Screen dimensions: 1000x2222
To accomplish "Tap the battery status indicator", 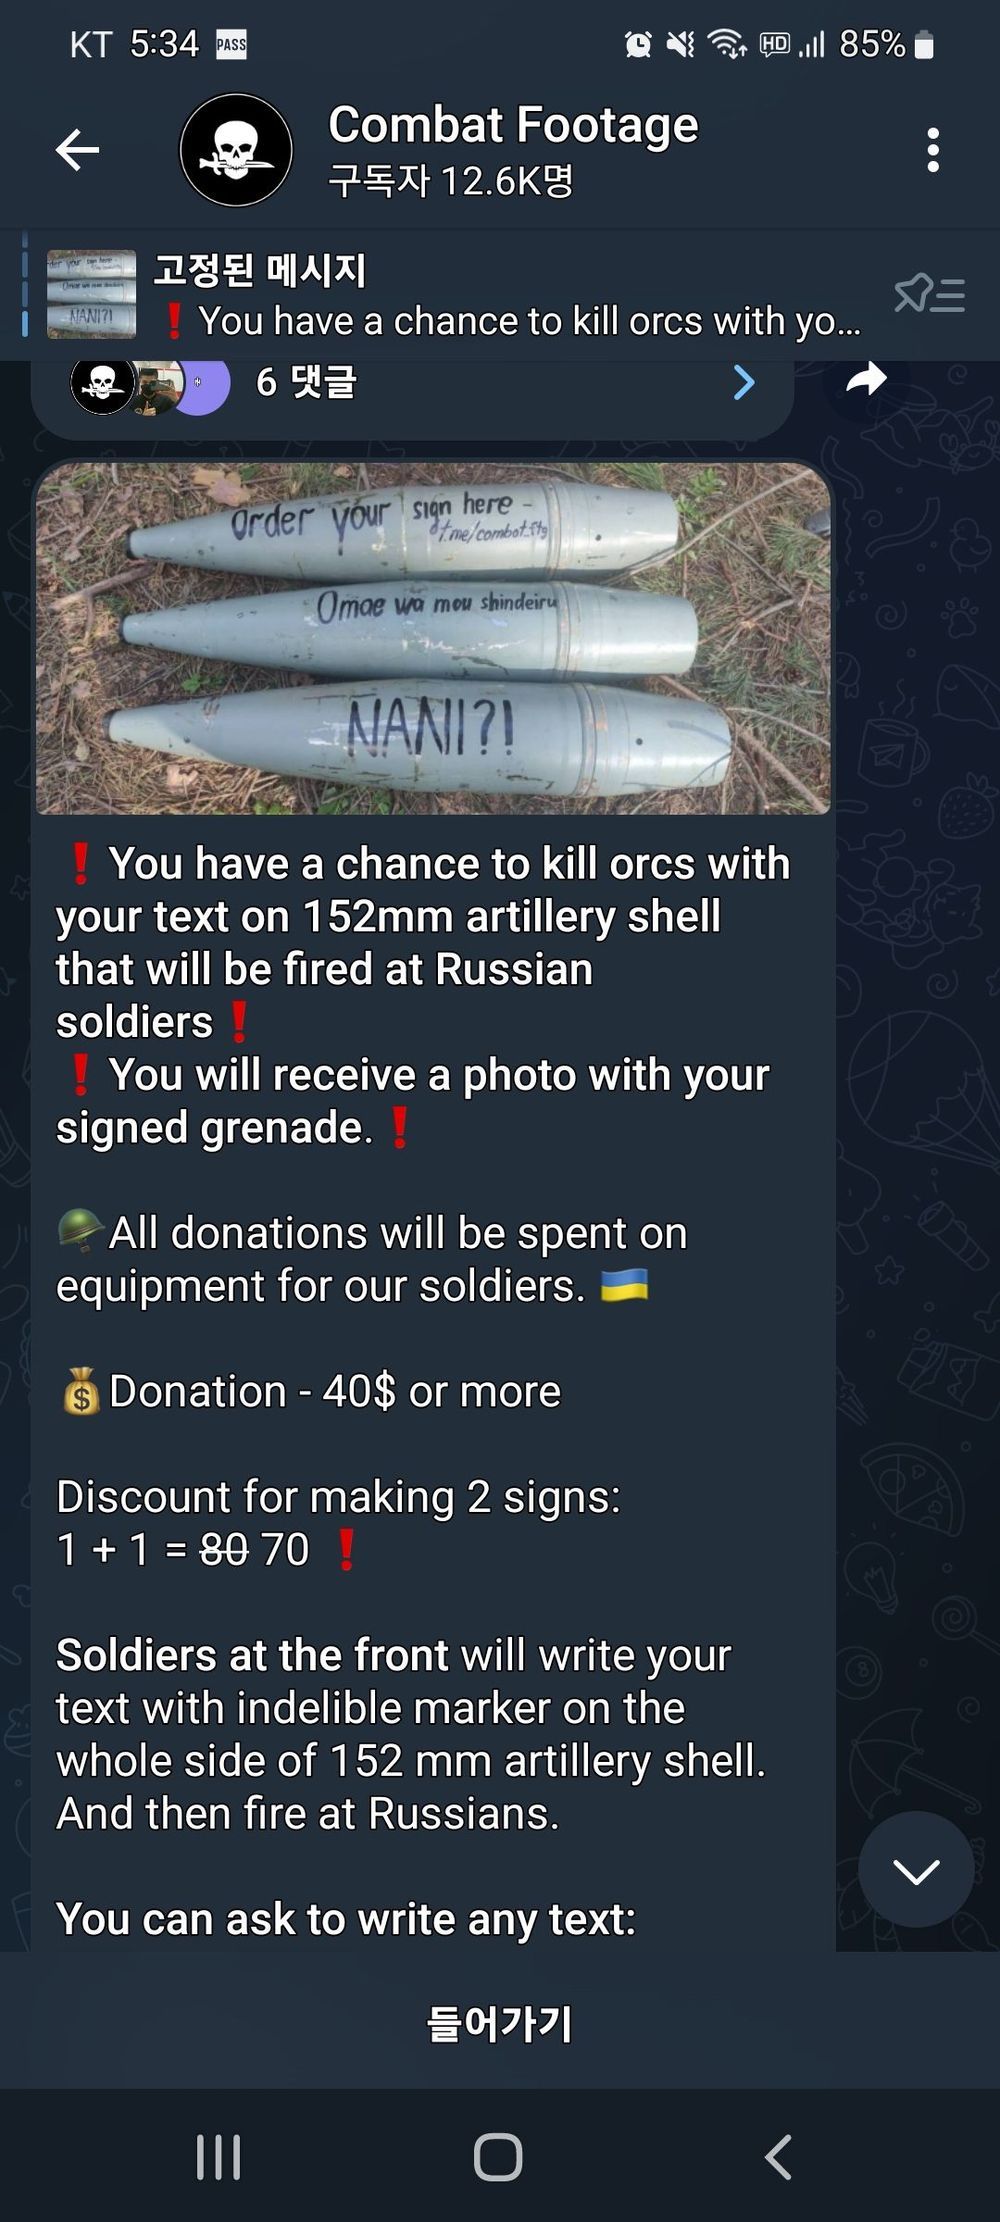I will (x=924, y=44).
